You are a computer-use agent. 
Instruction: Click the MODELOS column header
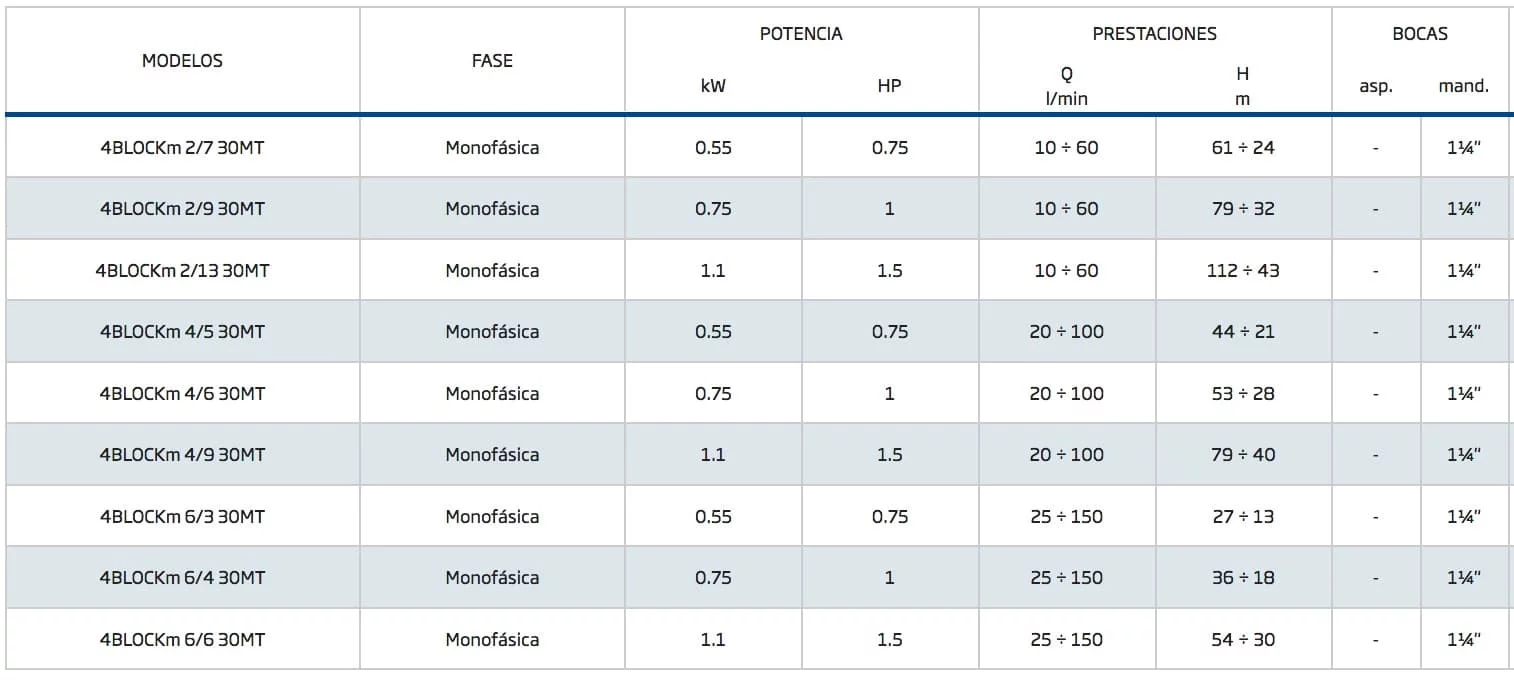[182, 61]
